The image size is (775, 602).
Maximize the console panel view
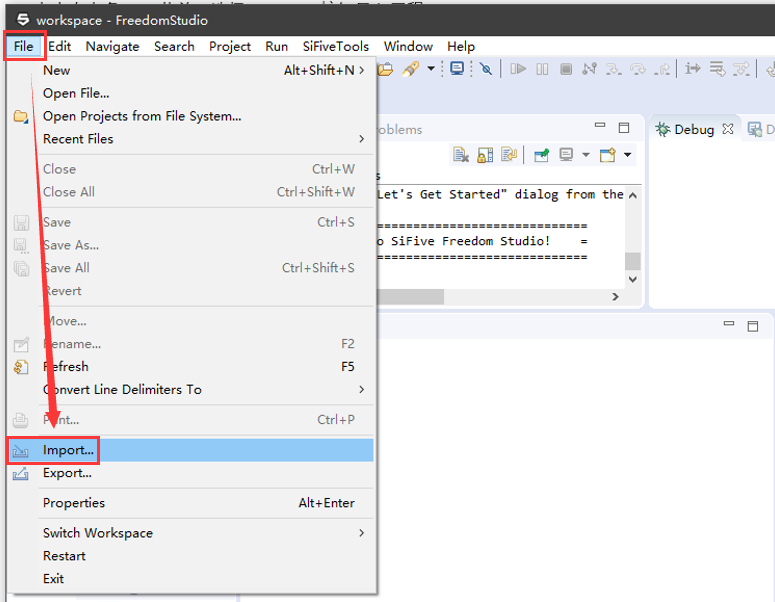pos(624,128)
